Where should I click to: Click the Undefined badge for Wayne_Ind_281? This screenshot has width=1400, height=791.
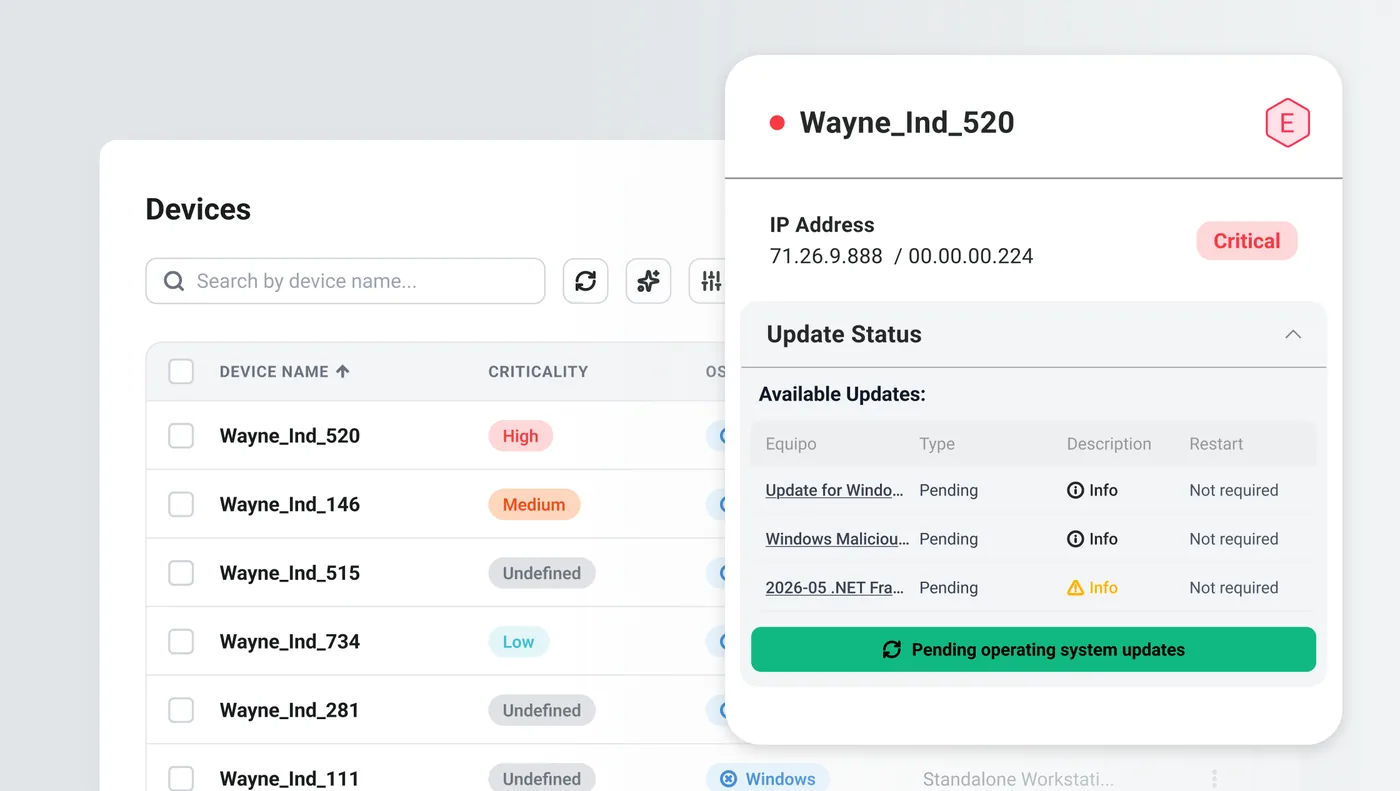pyautogui.click(x=542, y=710)
